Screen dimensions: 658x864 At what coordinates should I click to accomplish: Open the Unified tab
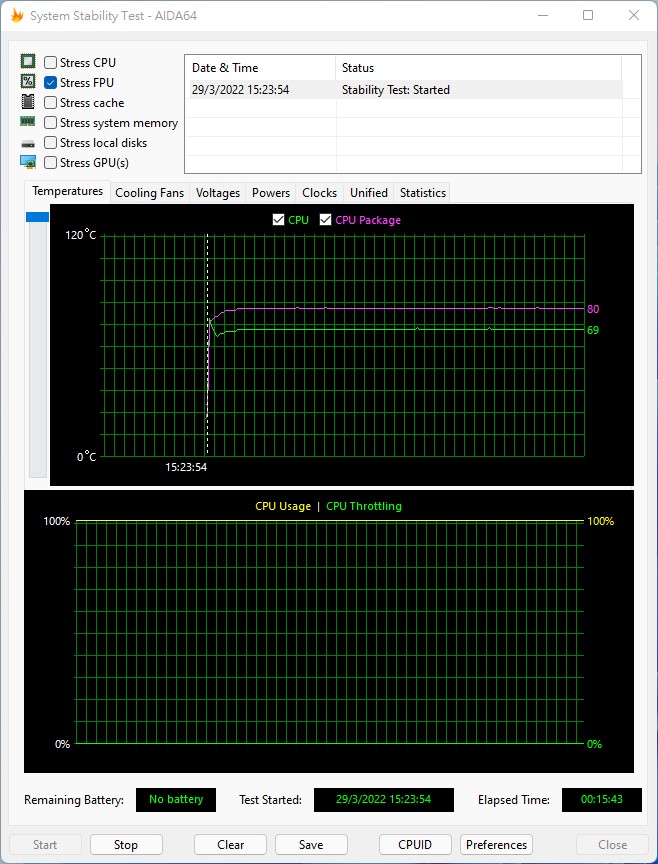[369, 193]
